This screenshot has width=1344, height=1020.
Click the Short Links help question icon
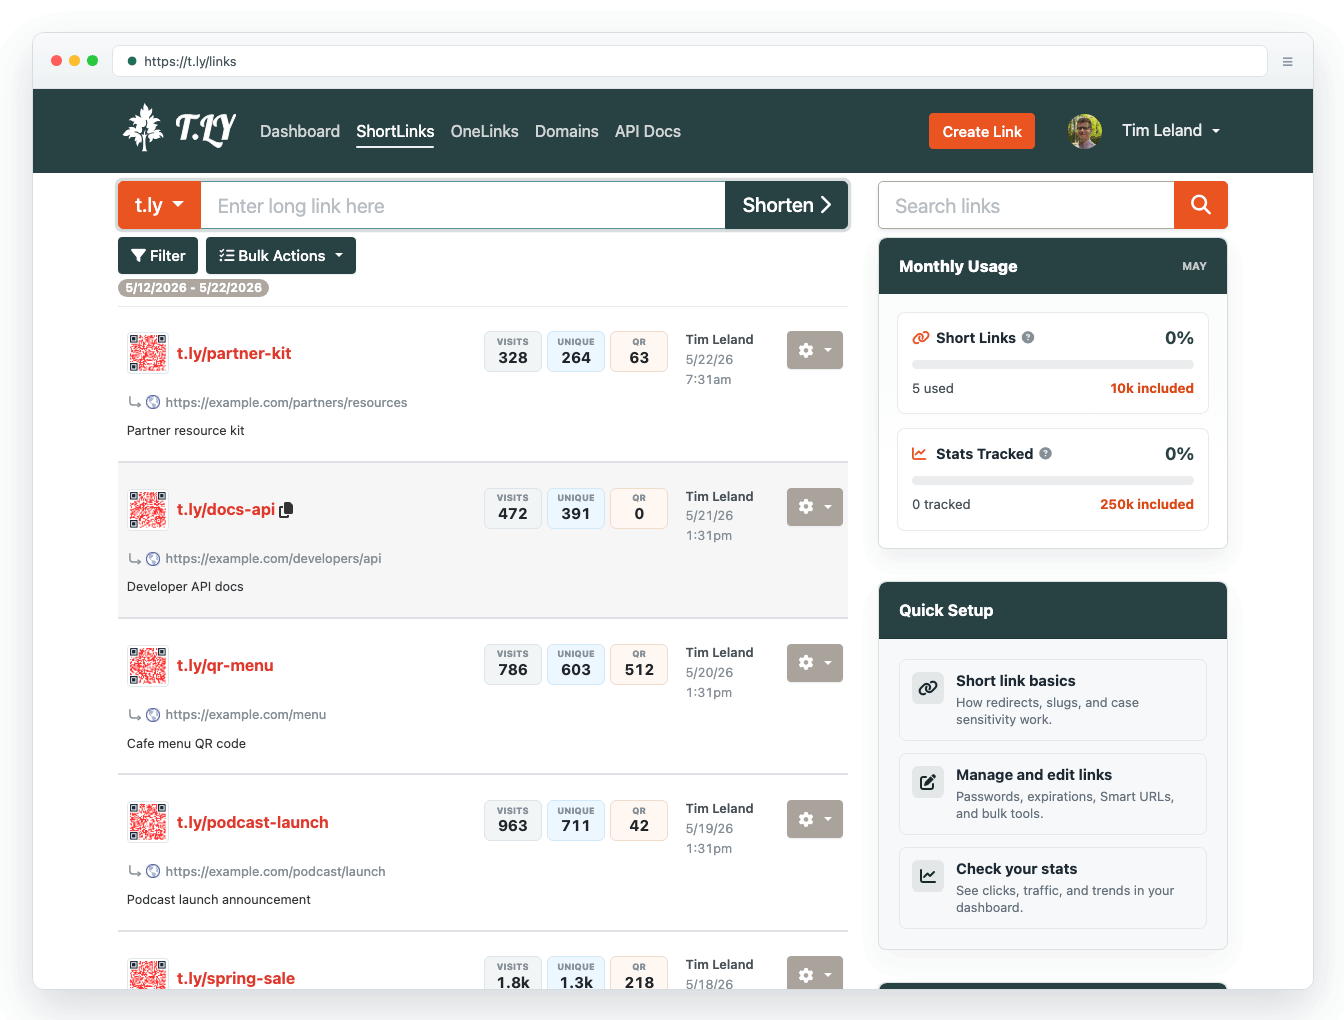[x=1028, y=338]
